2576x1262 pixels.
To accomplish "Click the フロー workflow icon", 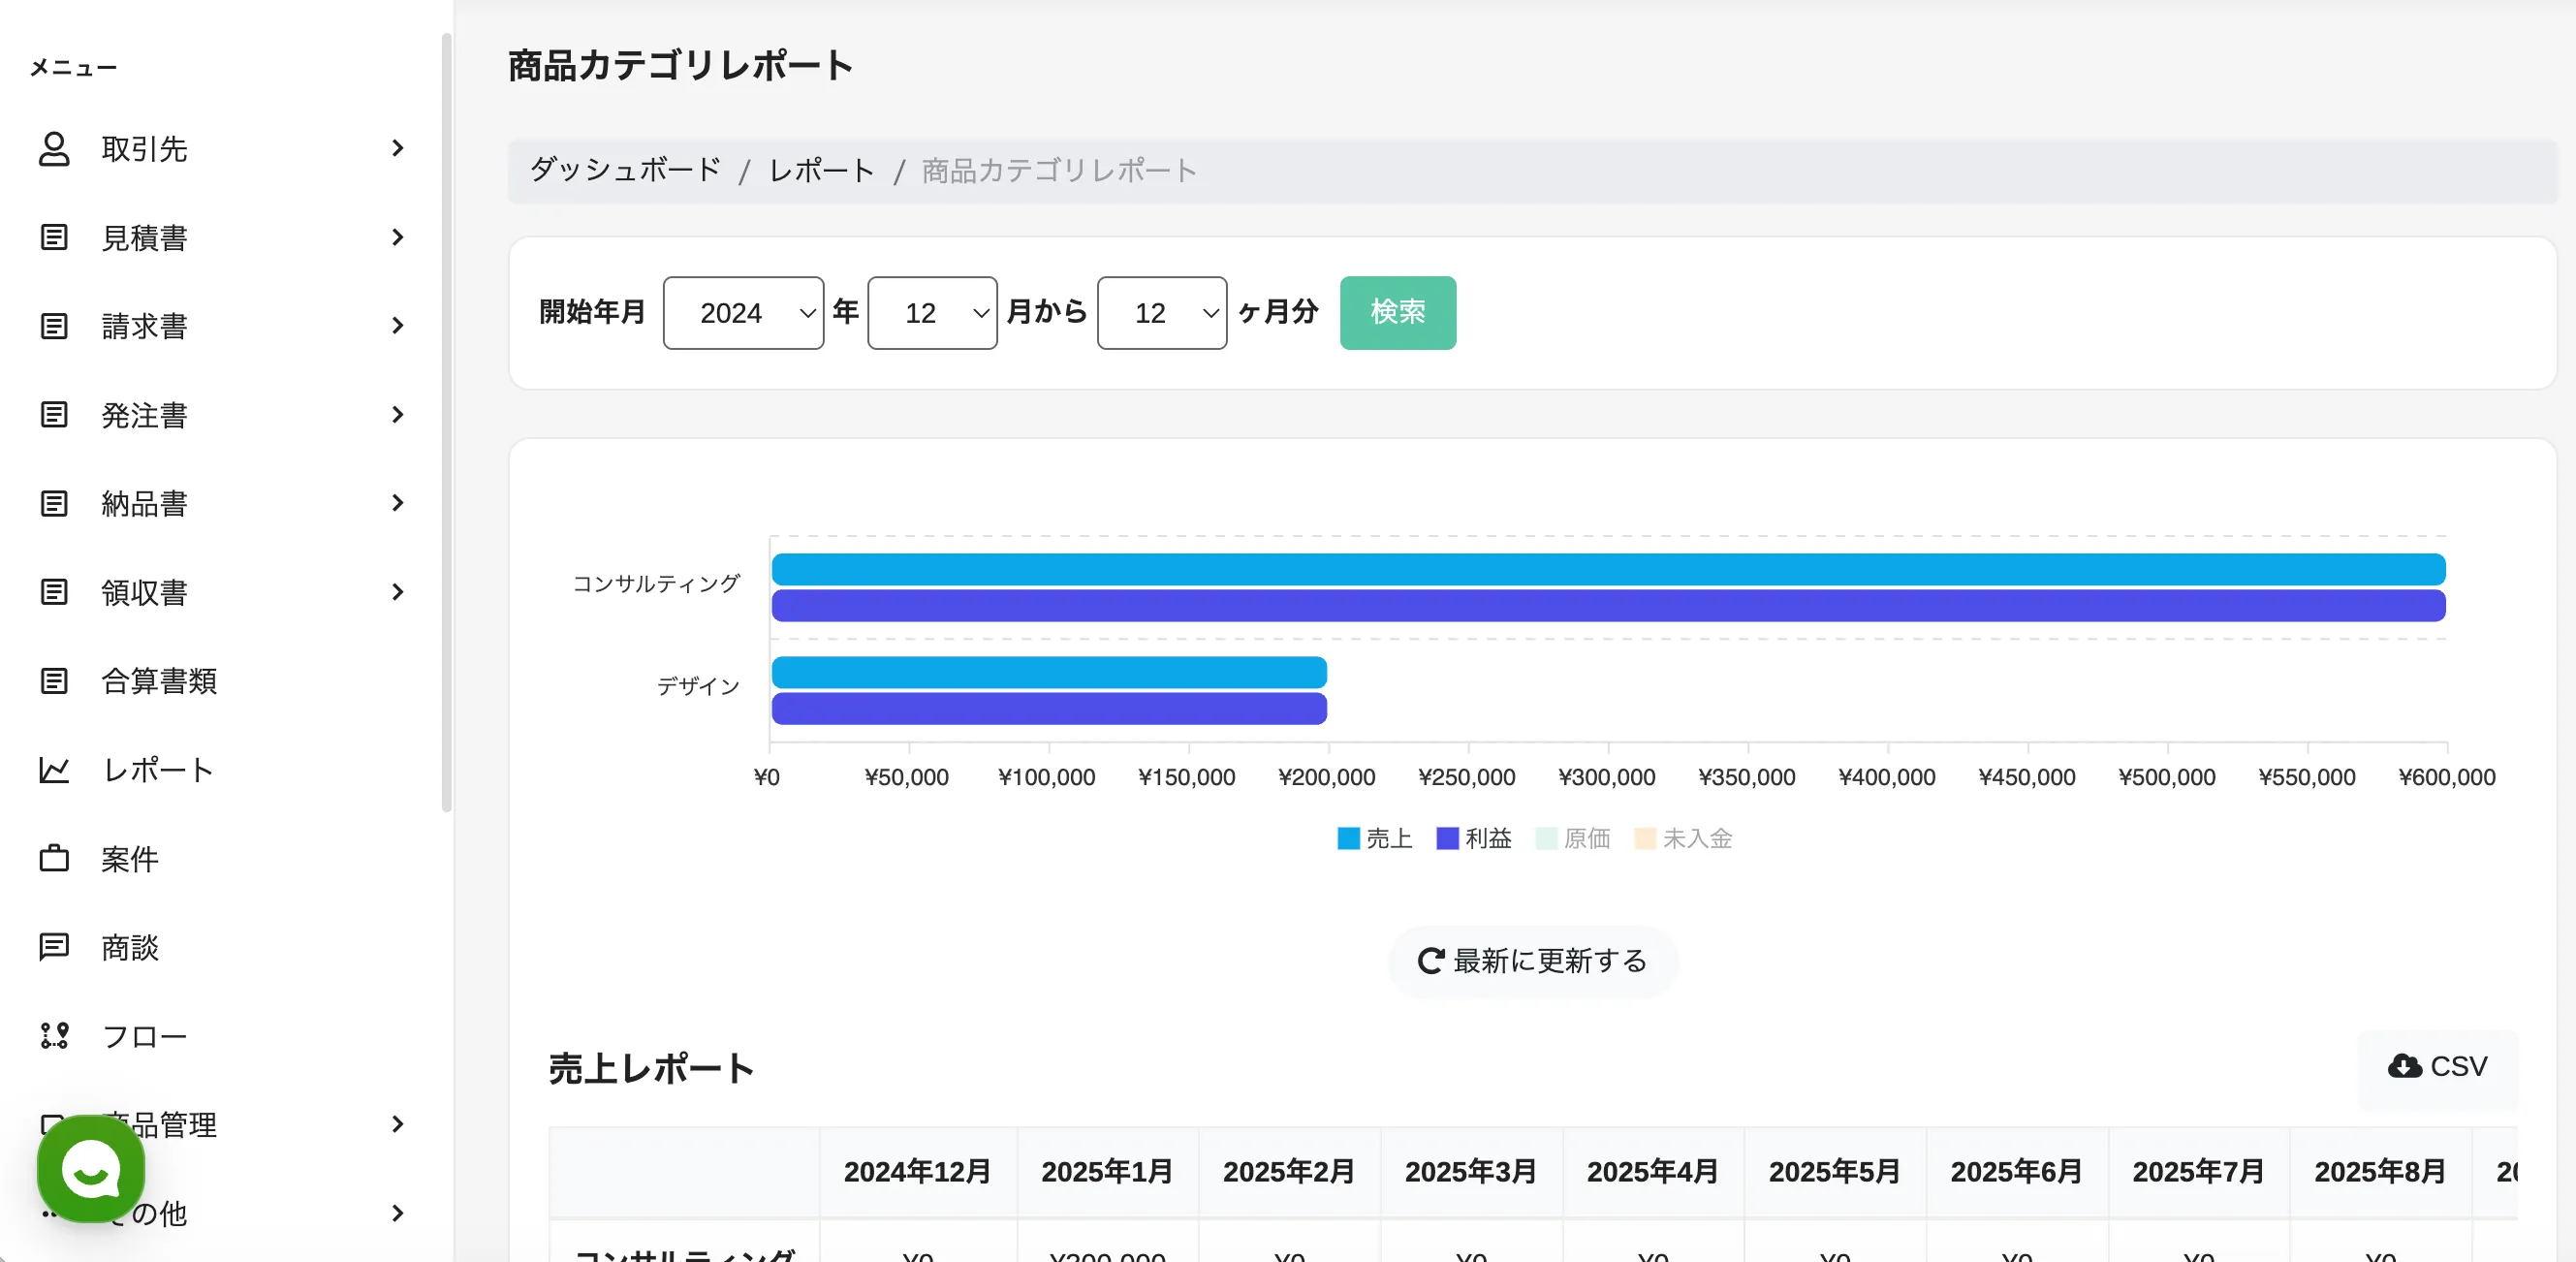I will click(x=54, y=1036).
